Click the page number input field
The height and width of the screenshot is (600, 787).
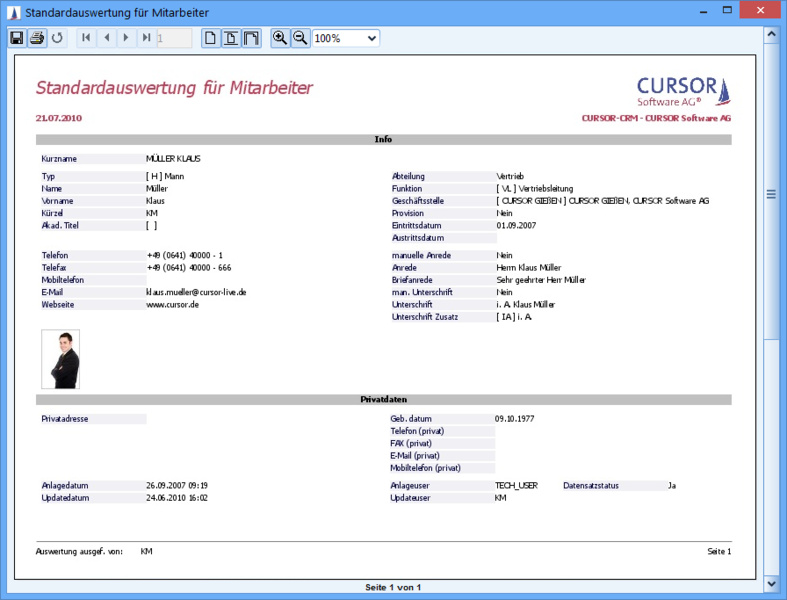tap(174, 38)
